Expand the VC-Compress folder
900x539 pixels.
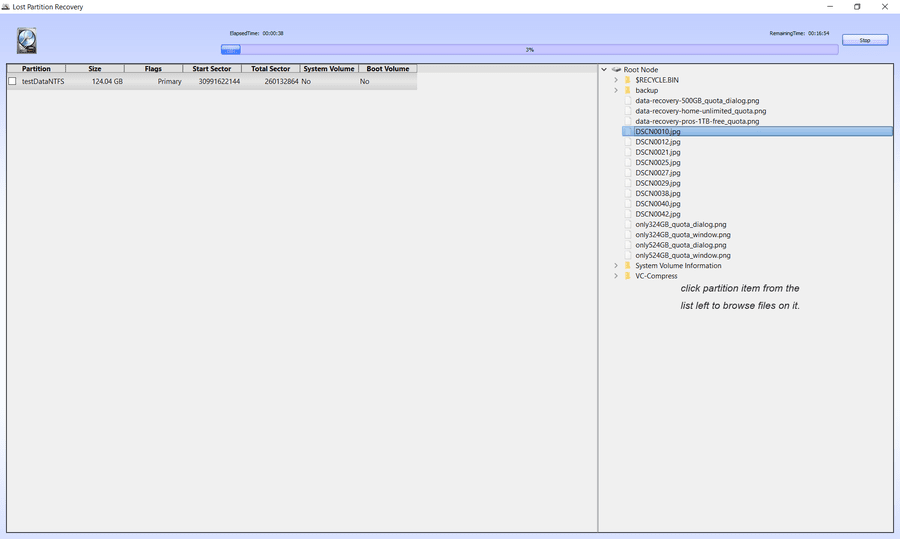pyautogui.click(x=616, y=276)
